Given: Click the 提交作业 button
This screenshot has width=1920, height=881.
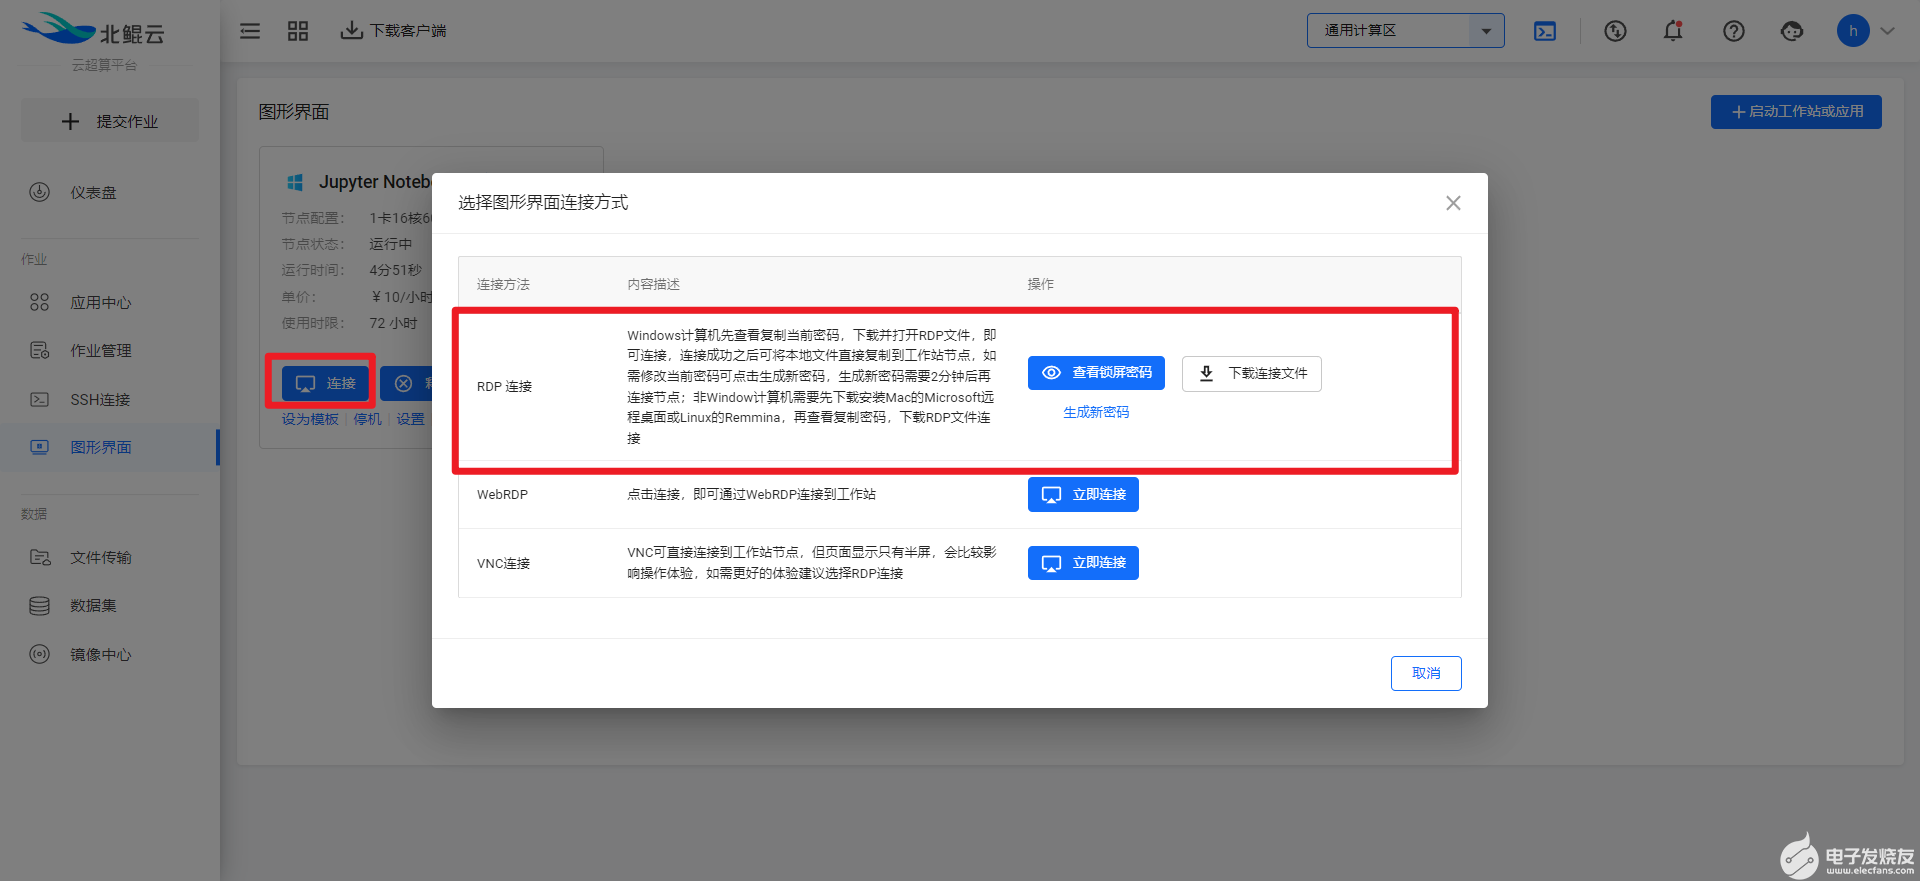Looking at the screenshot, I should point(110,121).
